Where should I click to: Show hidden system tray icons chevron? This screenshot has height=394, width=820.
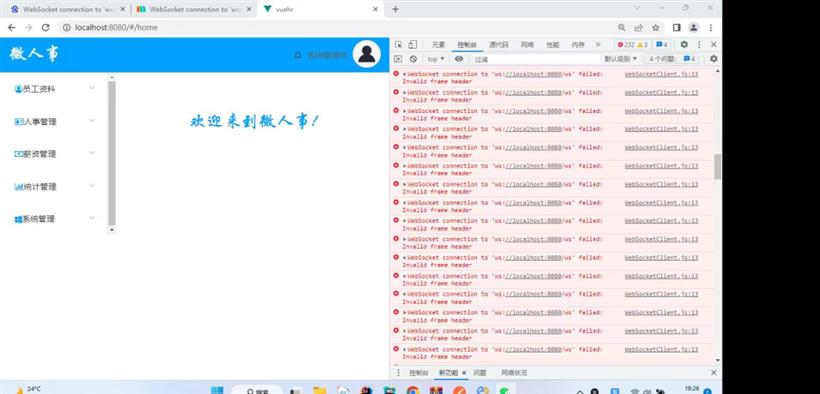pyautogui.click(x=579, y=391)
